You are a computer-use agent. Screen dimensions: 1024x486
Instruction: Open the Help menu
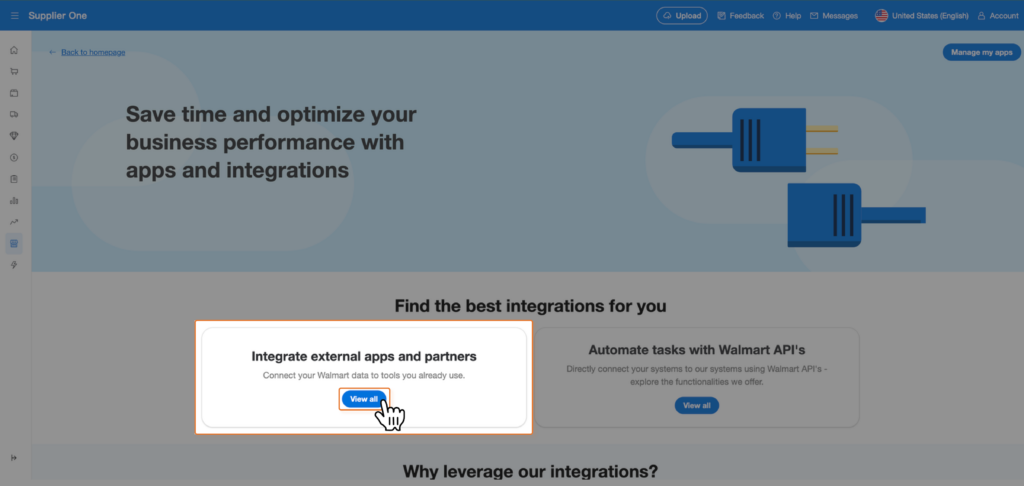coord(787,16)
